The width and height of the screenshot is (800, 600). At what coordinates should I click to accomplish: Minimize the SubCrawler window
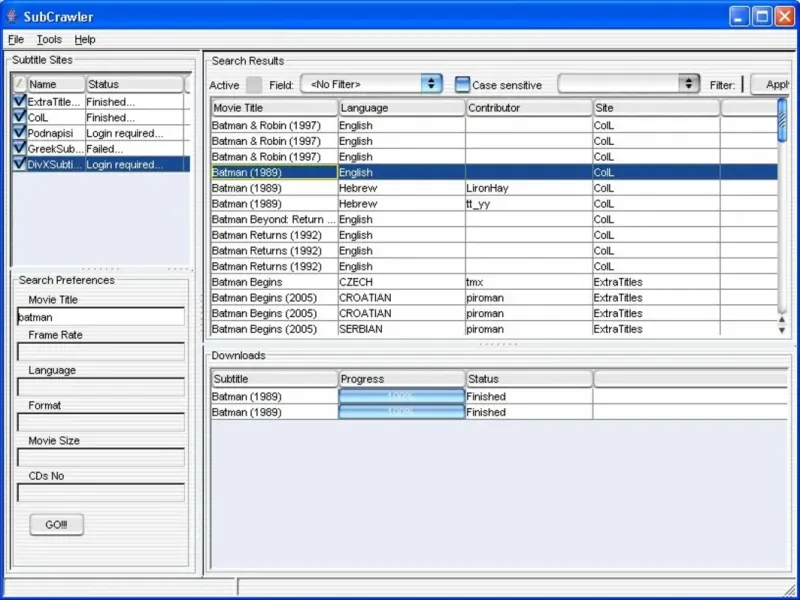(739, 16)
